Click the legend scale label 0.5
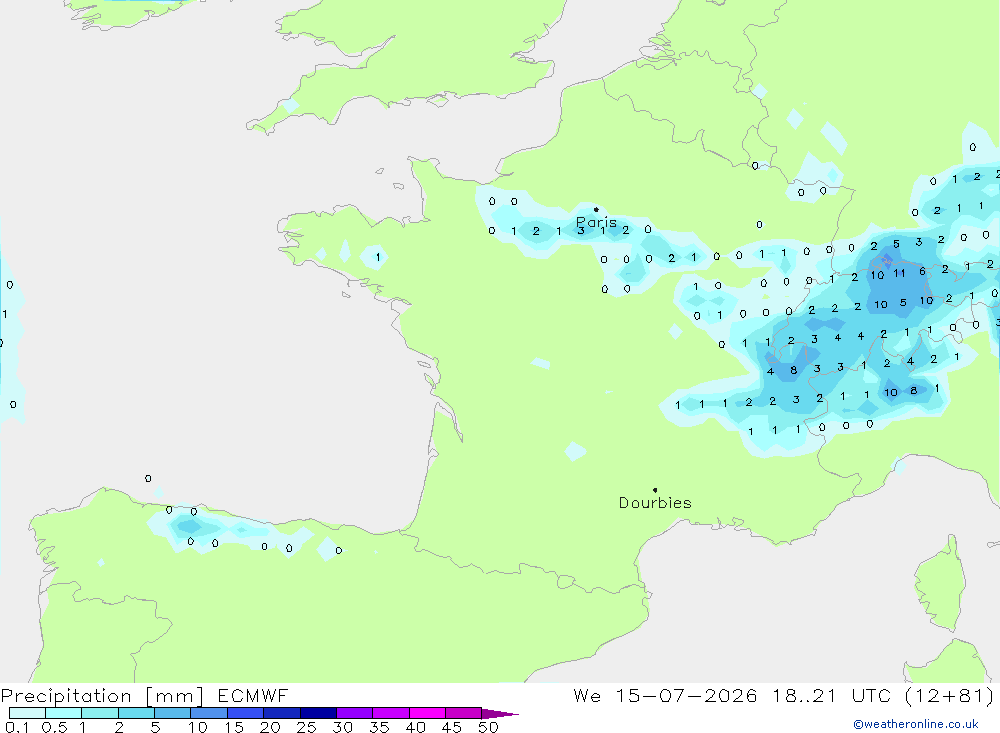Image resolution: width=1000 pixels, height=733 pixels. [x=54, y=727]
